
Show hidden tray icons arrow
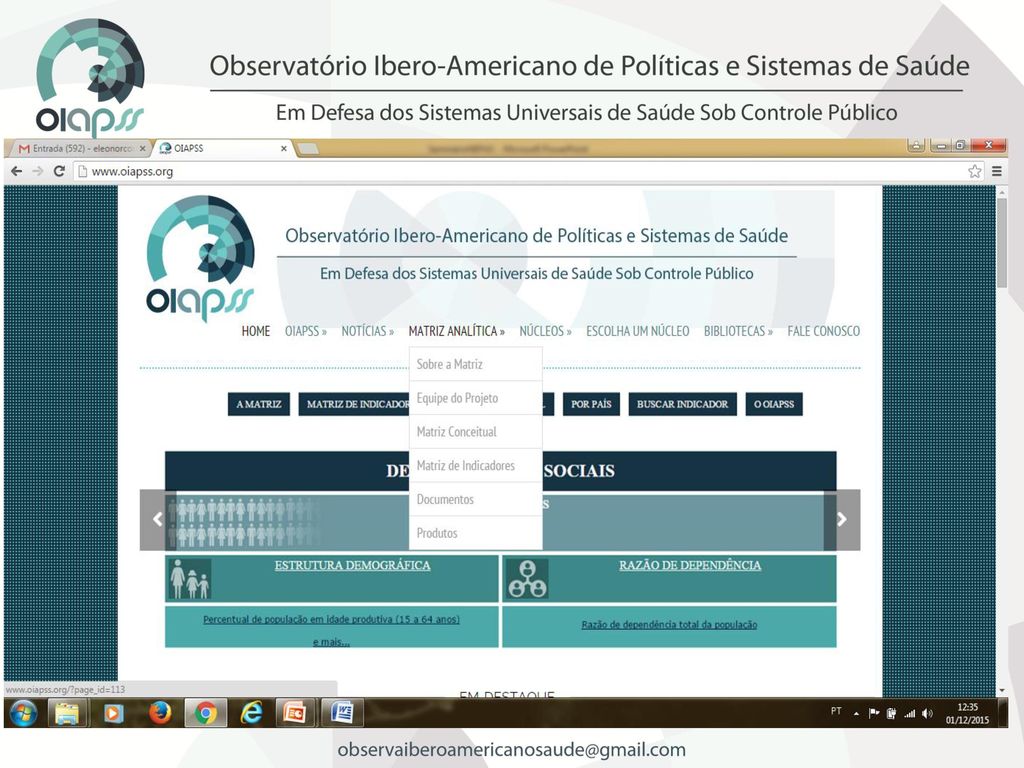pyautogui.click(x=856, y=714)
